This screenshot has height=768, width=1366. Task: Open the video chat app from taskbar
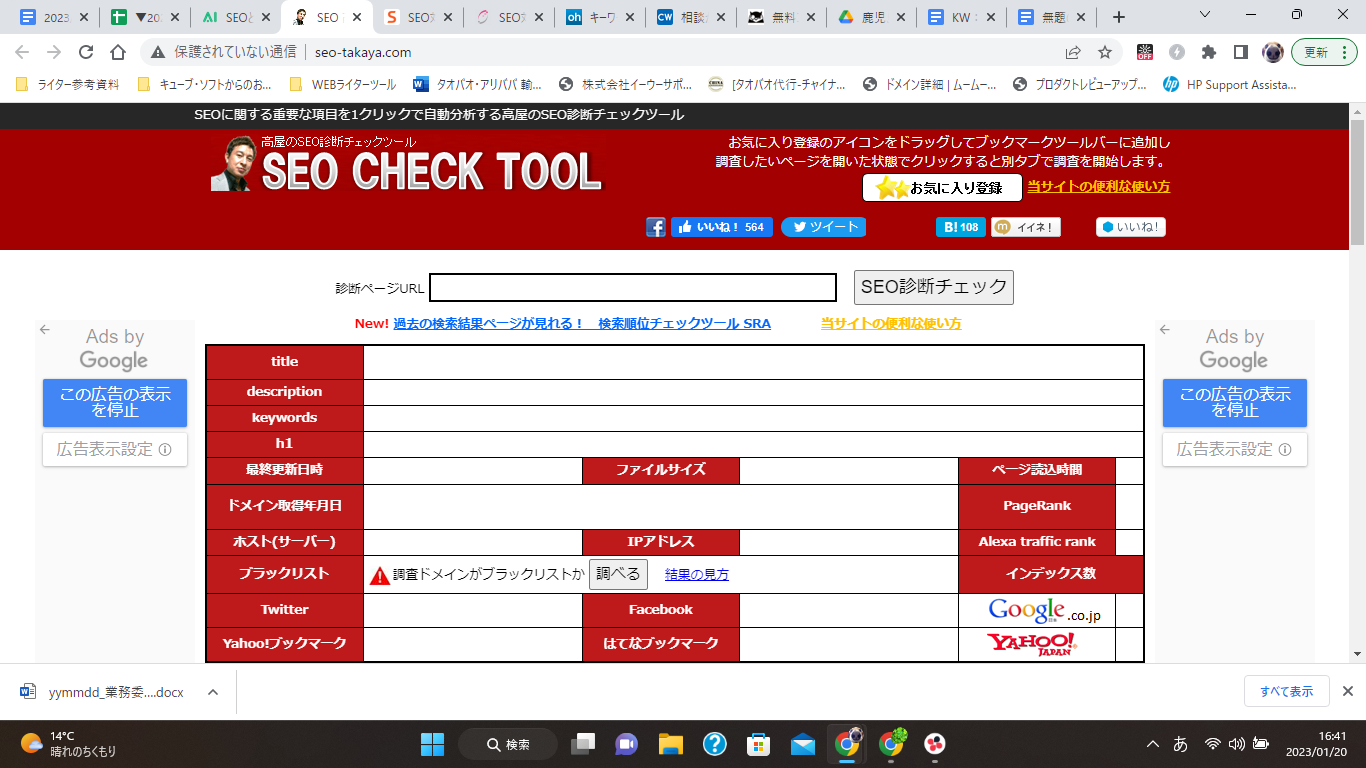point(626,744)
